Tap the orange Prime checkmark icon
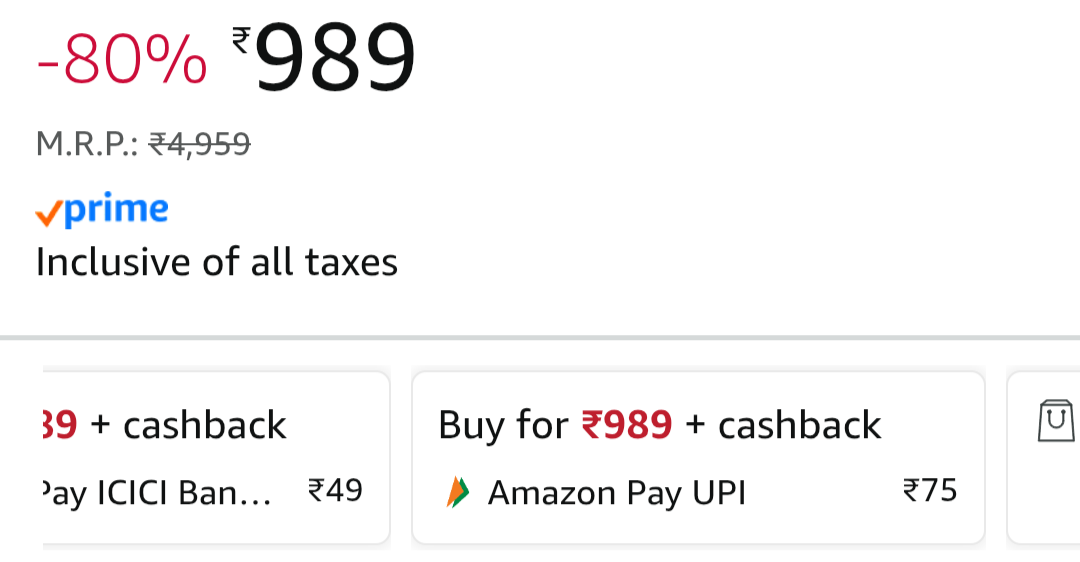The width and height of the screenshot is (1080, 562). point(48,213)
